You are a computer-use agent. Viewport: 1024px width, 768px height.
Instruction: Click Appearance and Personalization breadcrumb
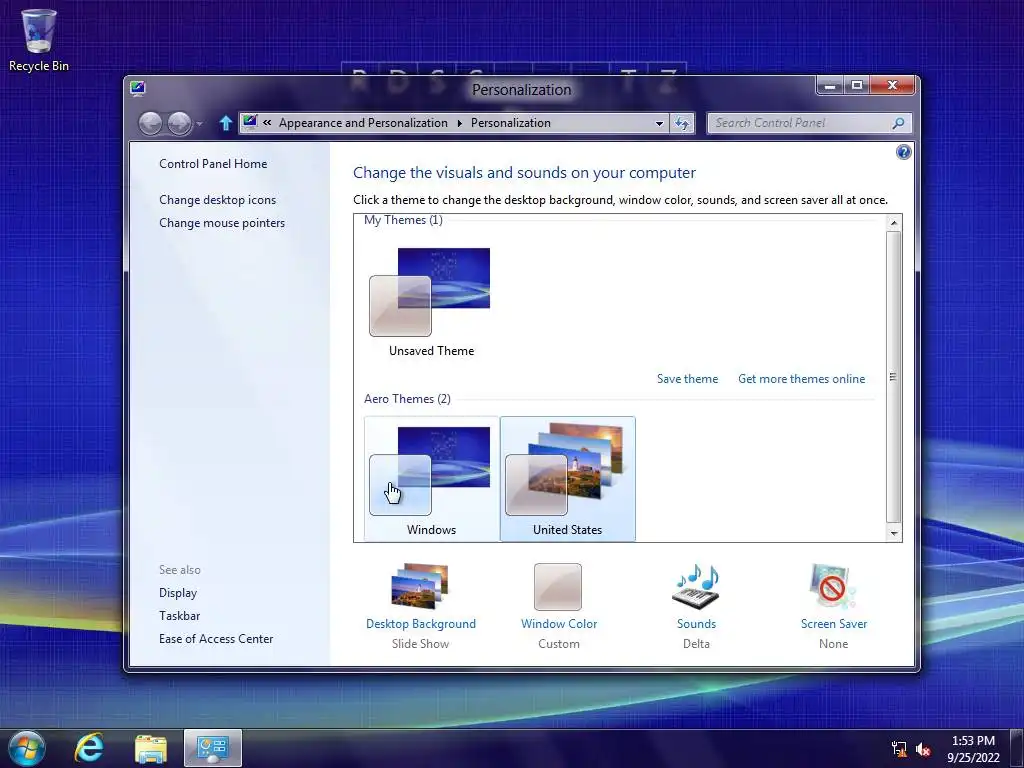[363, 123]
